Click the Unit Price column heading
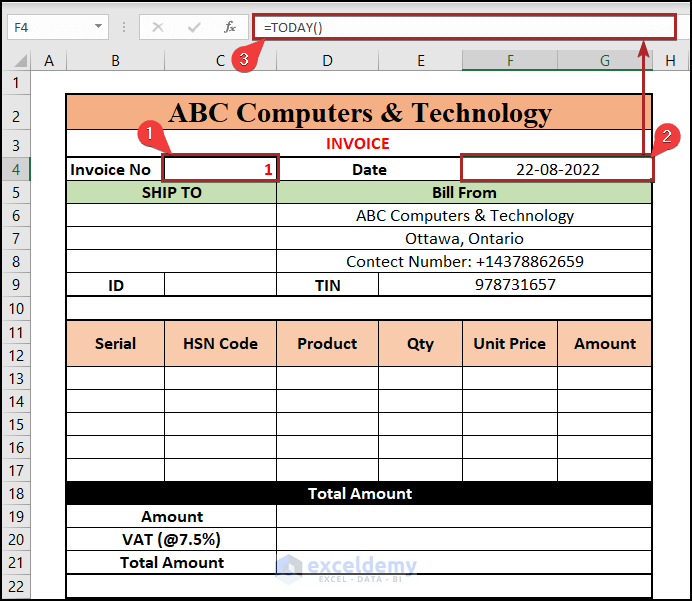The height and width of the screenshot is (601, 692). (x=510, y=343)
